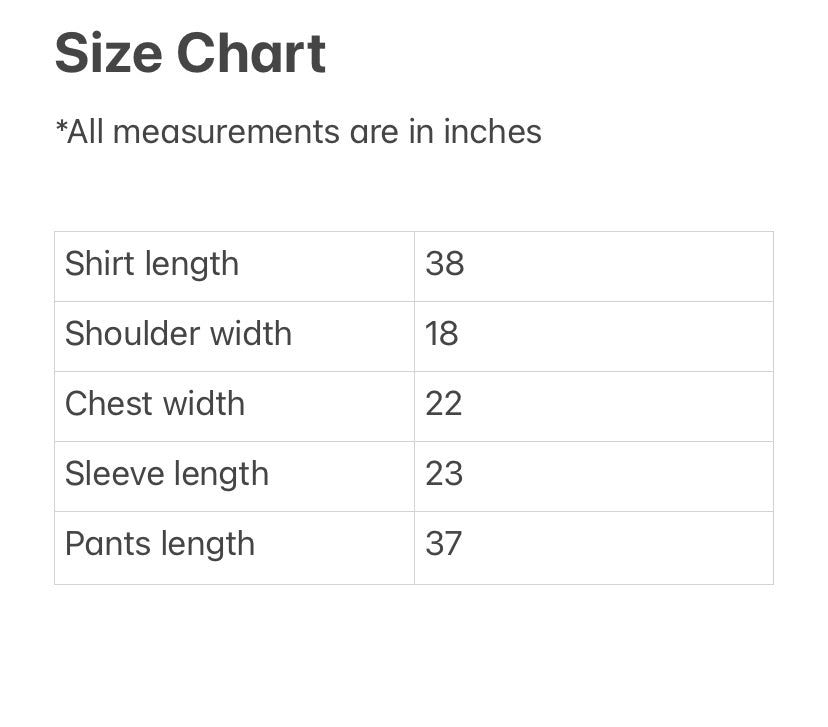This screenshot has width=828, height=727.
Task: Select the chest width value 22
Action: click(444, 404)
